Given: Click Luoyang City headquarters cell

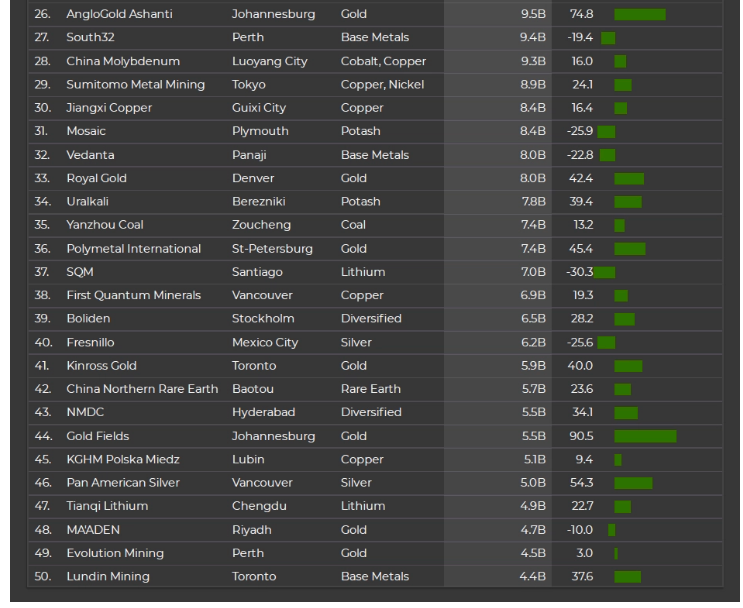Looking at the screenshot, I should click(270, 62).
